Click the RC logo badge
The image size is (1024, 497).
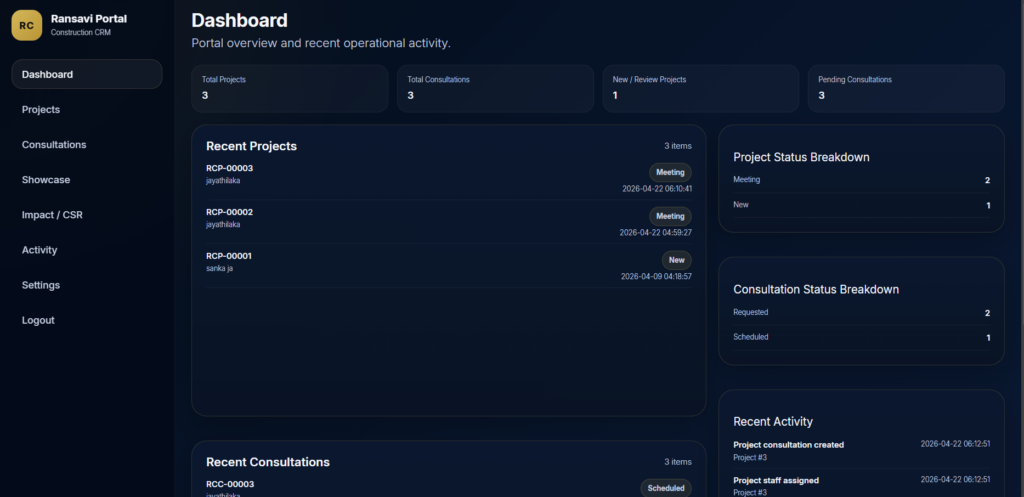tap(26, 25)
